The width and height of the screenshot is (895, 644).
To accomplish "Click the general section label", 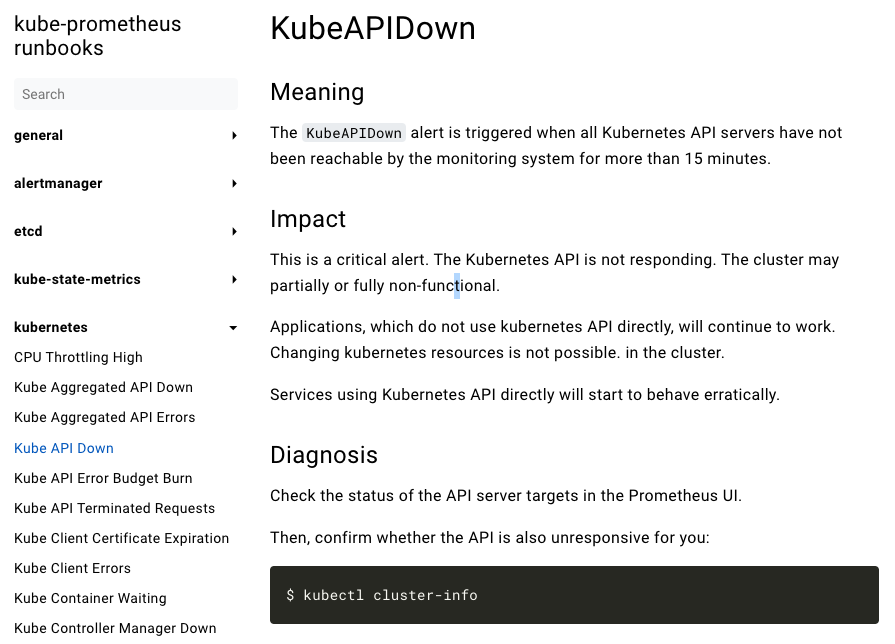I will click(x=38, y=136).
